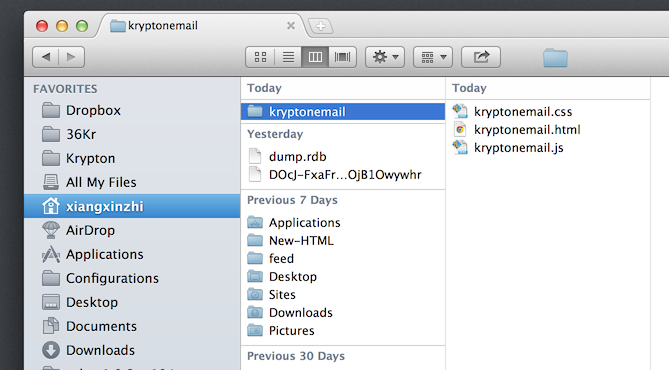Select column view button
This screenshot has height=370, width=669.
click(x=315, y=57)
